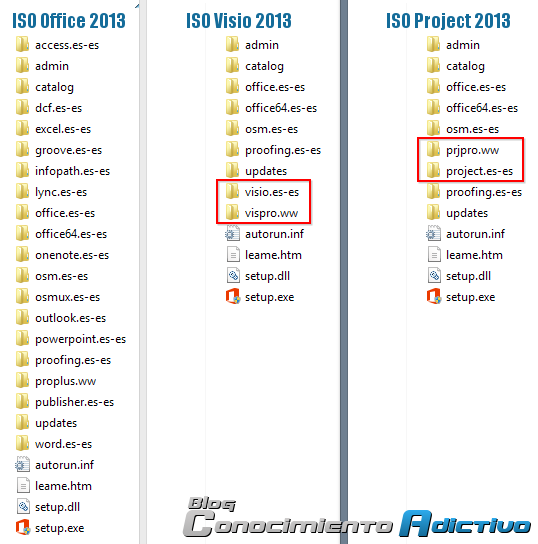Image resolution: width=538 pixels, height=544 pixels.
Task: Select the onenote.es-es folder name
Action: (72, 255)
